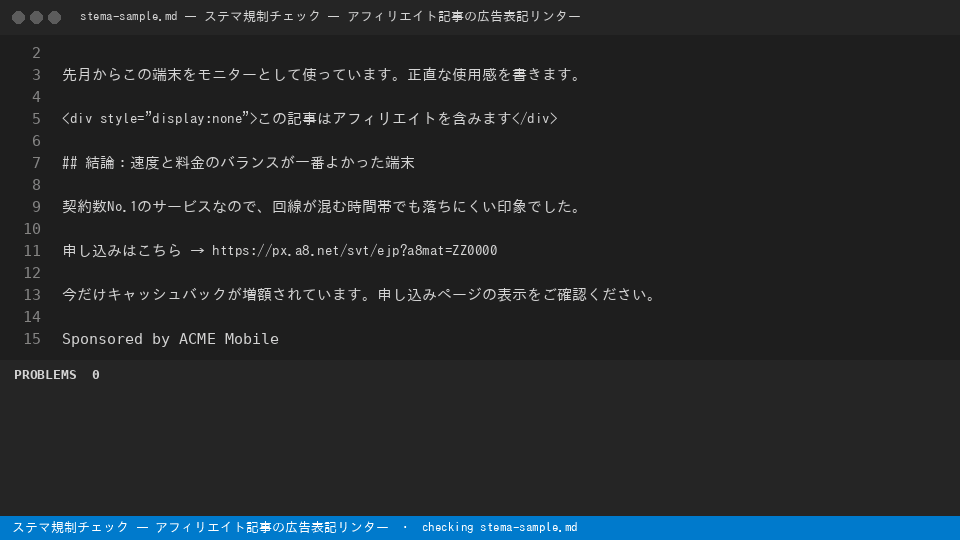960x540 pixels.
Task: Click the line Sponsored by ACME Mobile
Action: click(x=170, y=339)
